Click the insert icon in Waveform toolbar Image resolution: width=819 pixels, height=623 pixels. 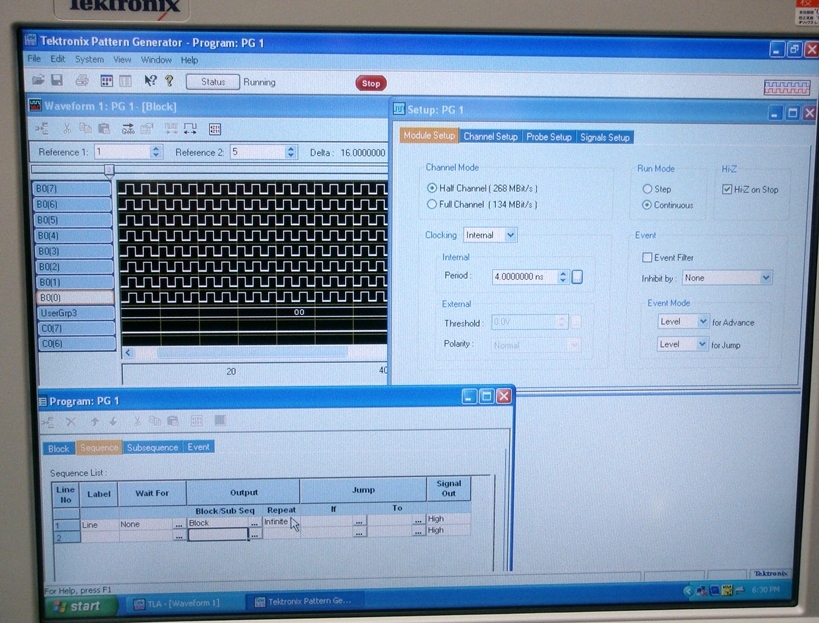[42, 128]
